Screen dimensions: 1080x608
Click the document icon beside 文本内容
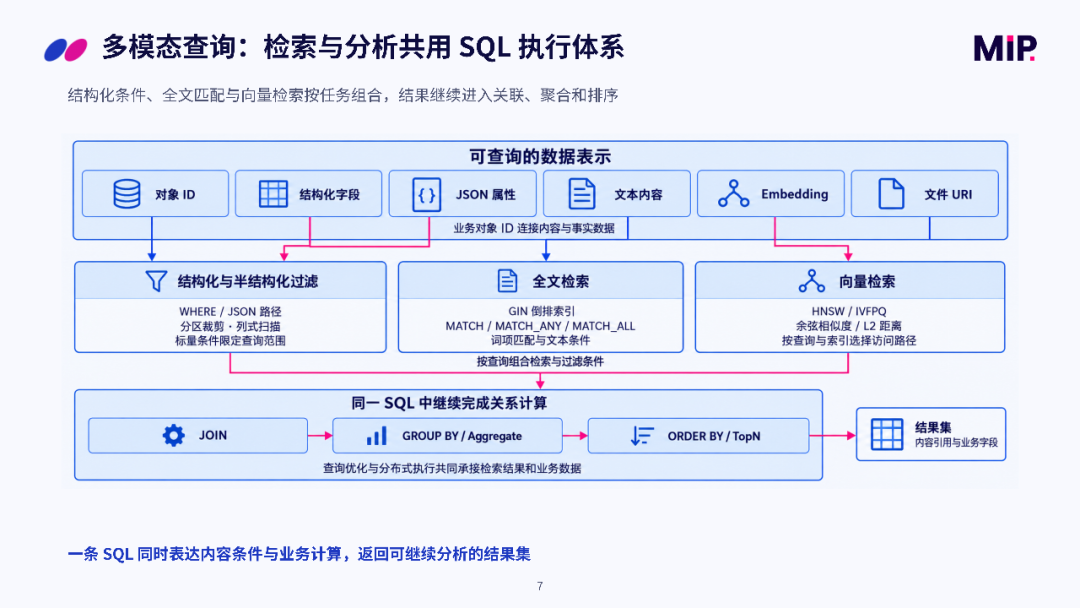point(581,194)
